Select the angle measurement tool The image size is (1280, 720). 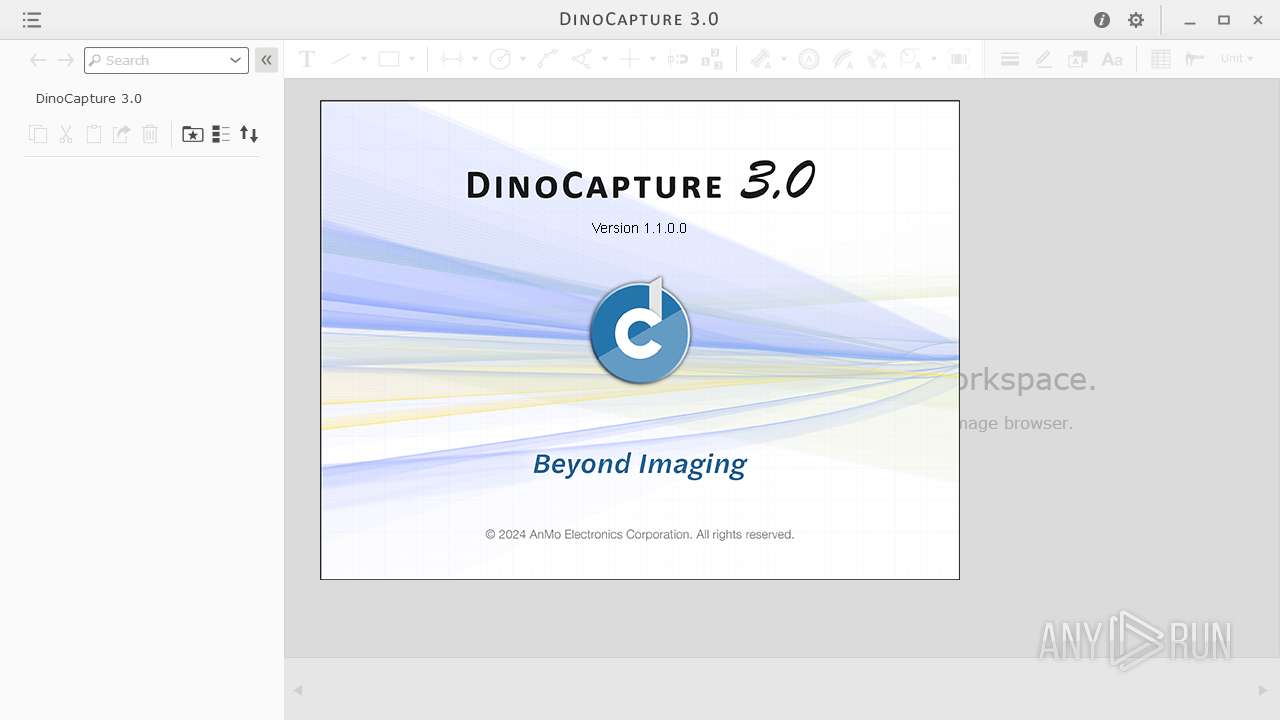click(581, 59)
